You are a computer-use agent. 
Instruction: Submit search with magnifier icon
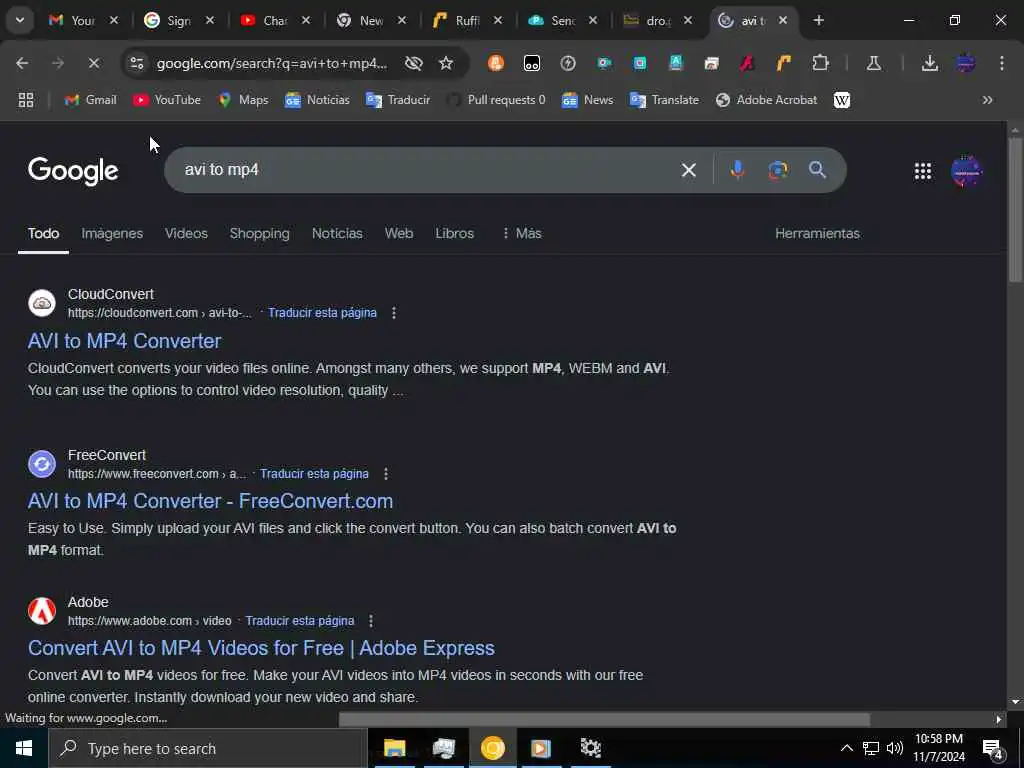[x=818, y=170]
